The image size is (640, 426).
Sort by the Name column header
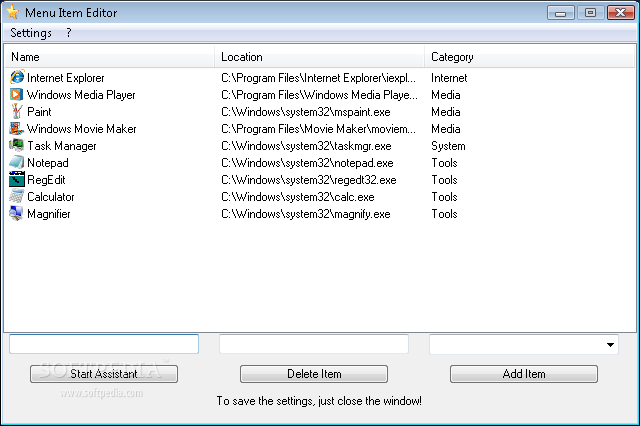pyautogui.click(x=110, y=57)
